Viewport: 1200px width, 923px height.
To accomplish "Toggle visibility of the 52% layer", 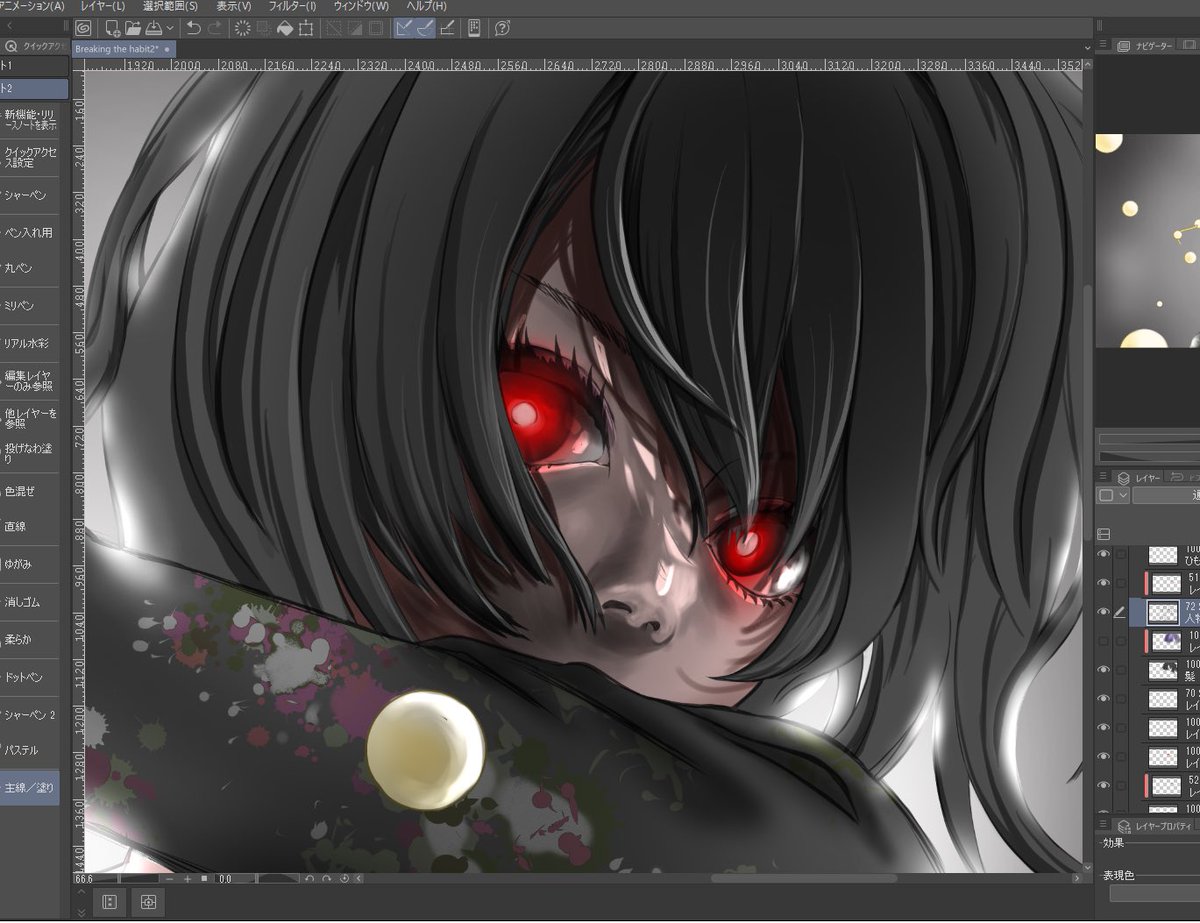I will click(1104, 785).
